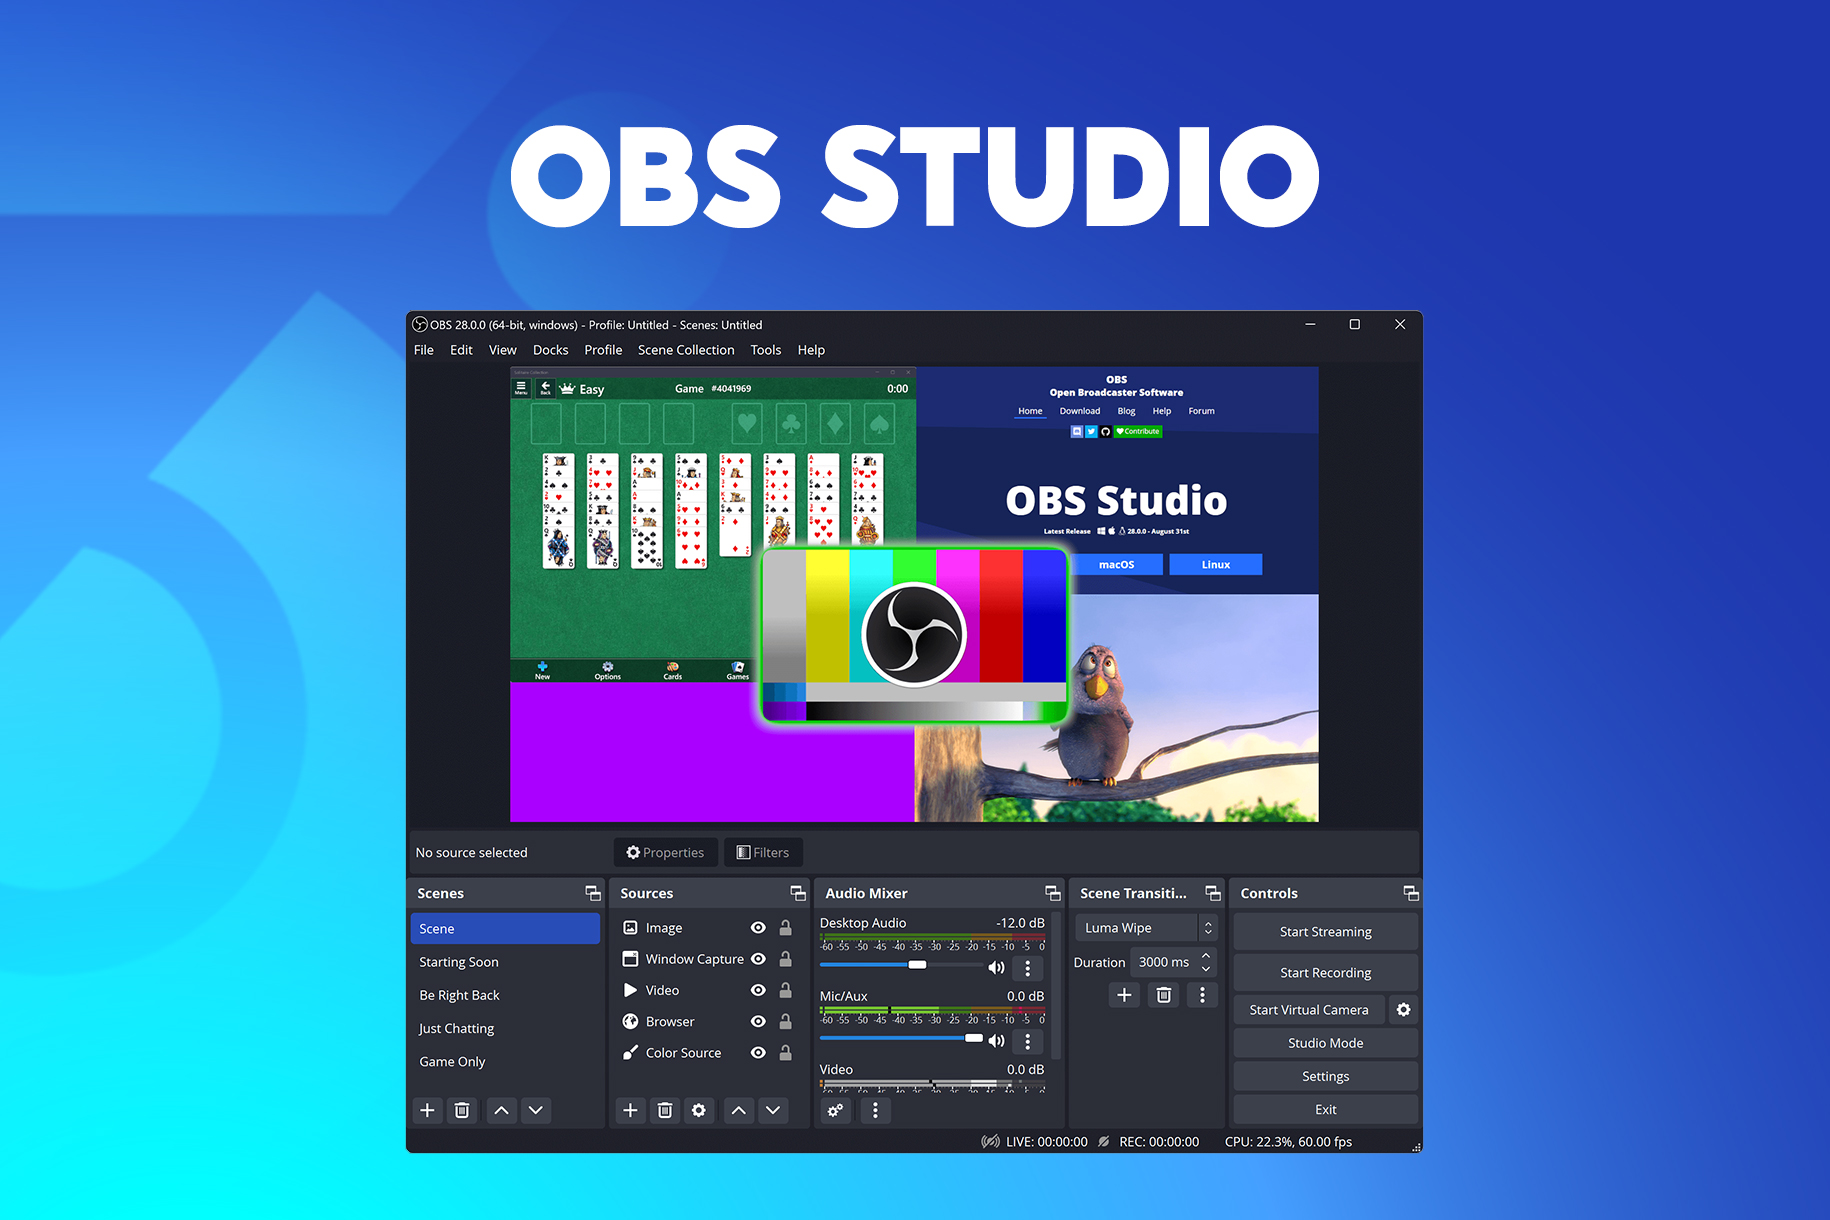Delete scene transition with trash icon
This screenshot has width=1830, height=1220.
pyautogui.click(x=1164, y=995)
